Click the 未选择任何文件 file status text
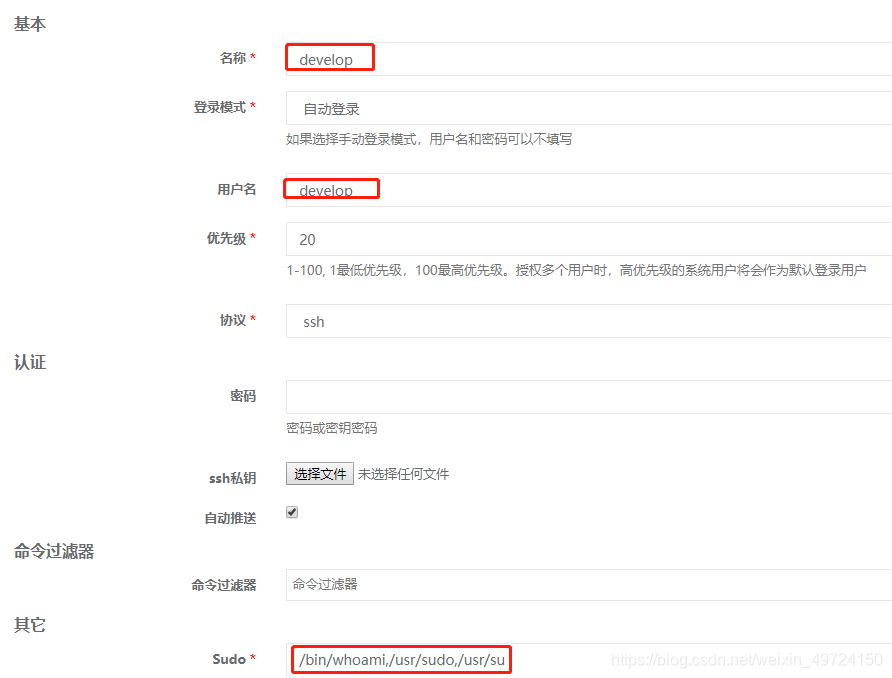The width and height of the screenshot is (892, 678). pos(403,474)
